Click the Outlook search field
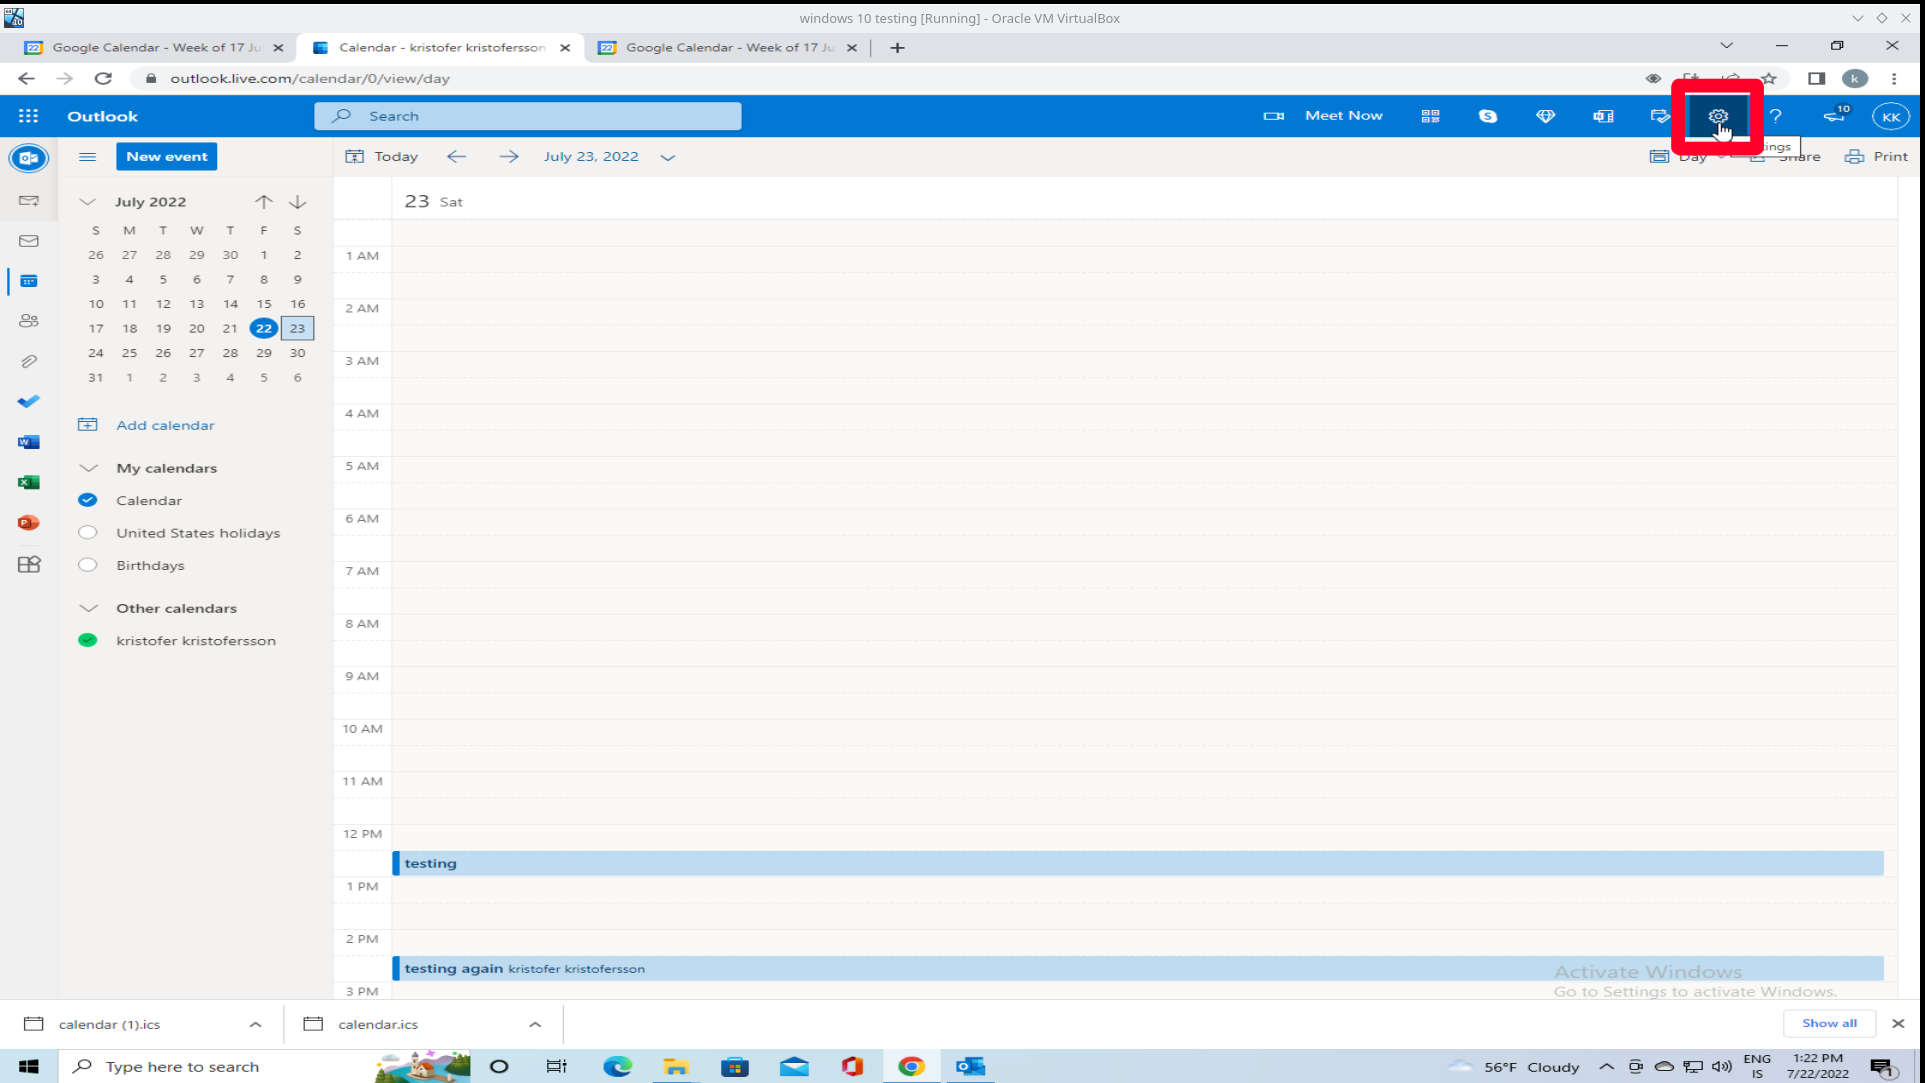Screen dimensions: 1925x1083 point(540,116)
